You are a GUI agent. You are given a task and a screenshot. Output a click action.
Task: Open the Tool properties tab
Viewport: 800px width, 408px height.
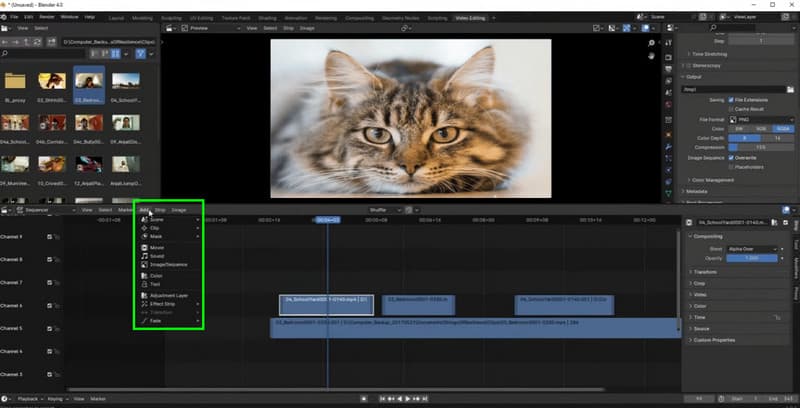pyautogui.click(x=669, y=44)
